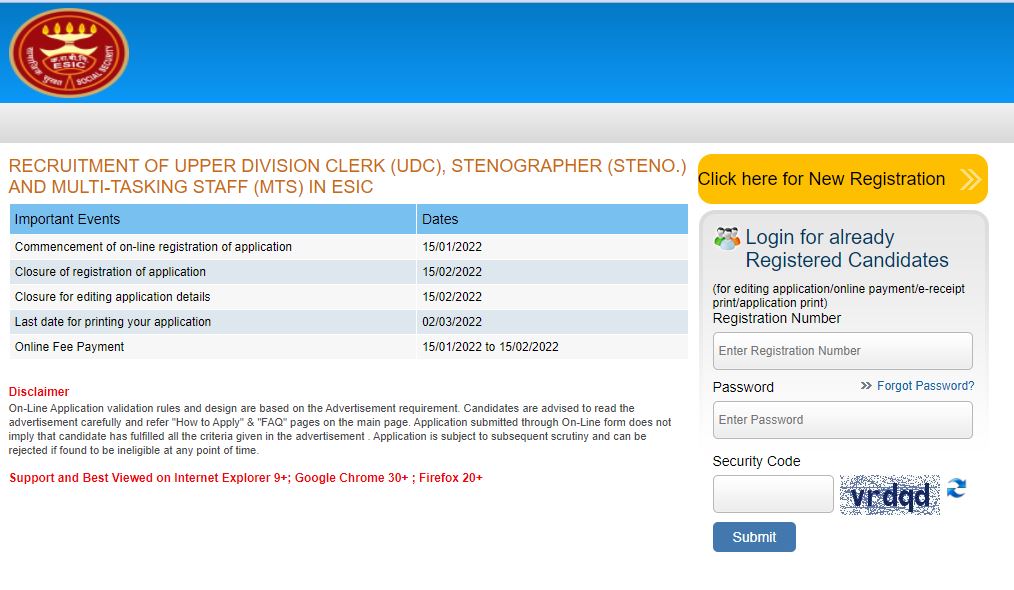Open the Forgot Password link
Viewport: 1014px width, 590px height.
[x=925, y=386]
